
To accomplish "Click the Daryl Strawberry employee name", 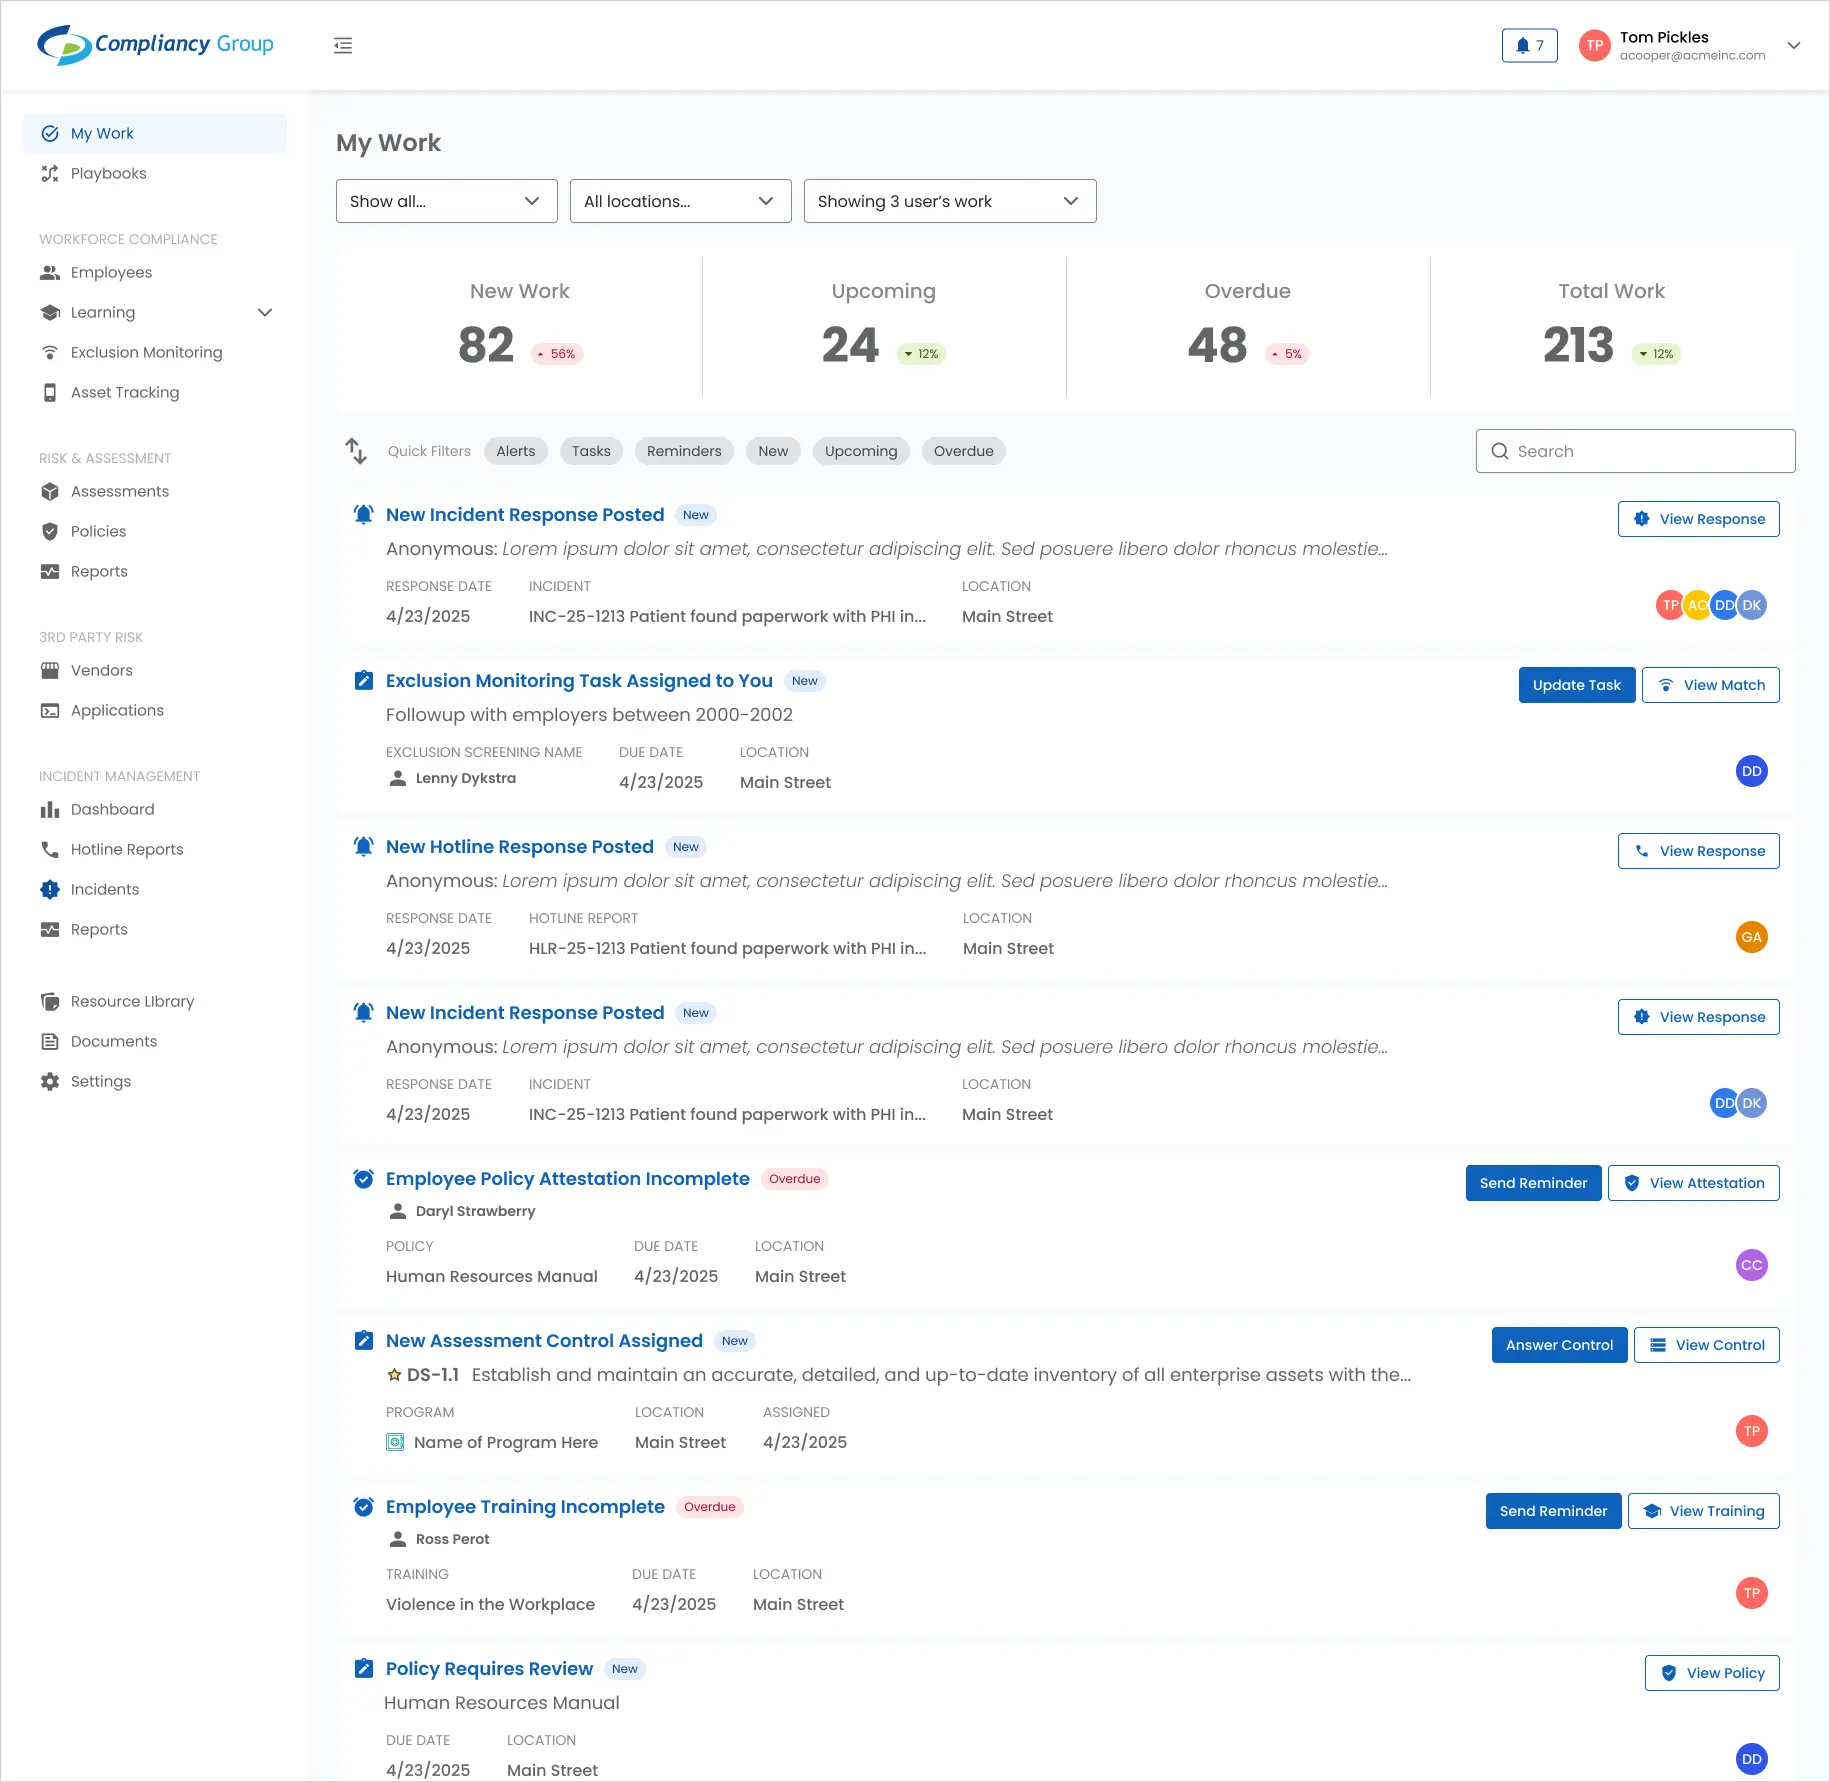I will point(476,1211).
